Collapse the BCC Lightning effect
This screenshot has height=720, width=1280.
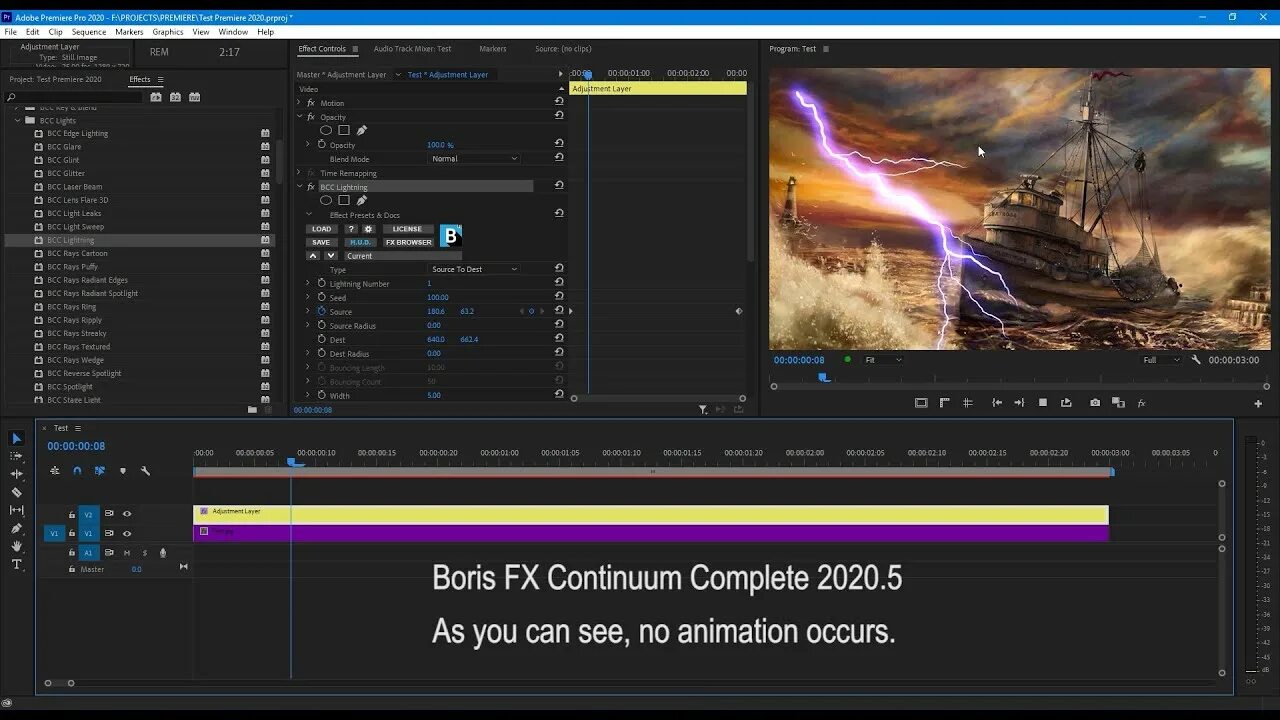pos(299,187)
